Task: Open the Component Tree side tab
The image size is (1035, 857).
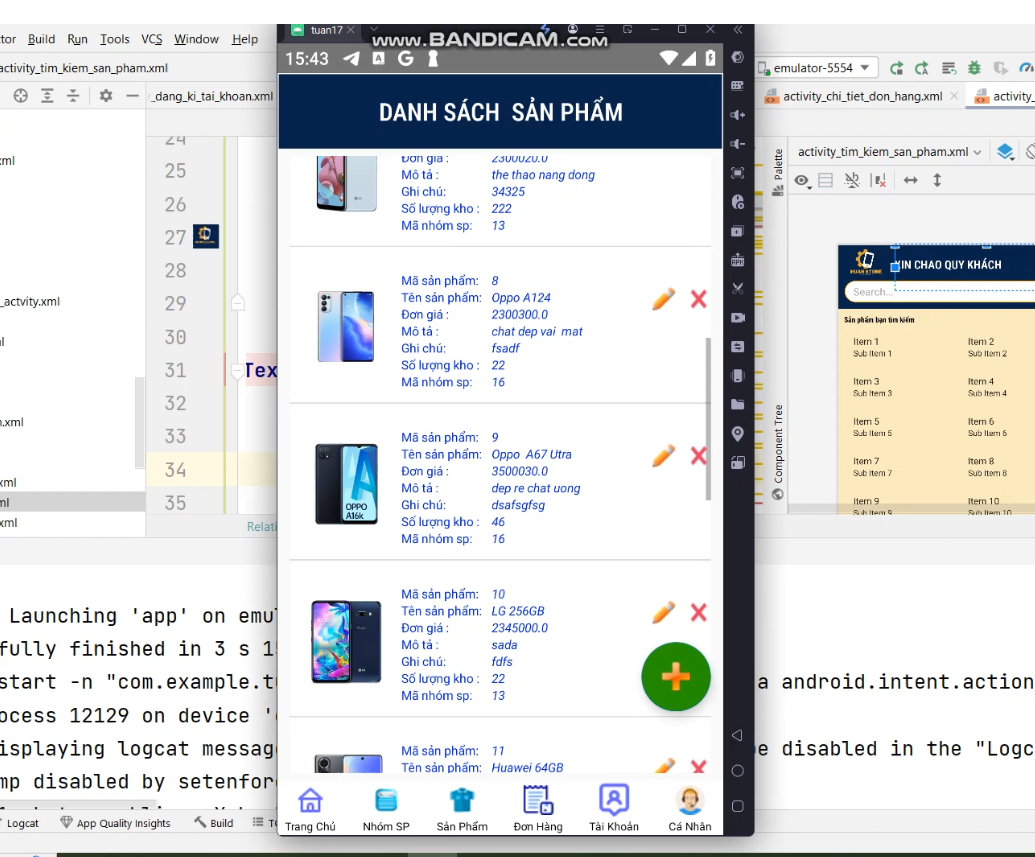Action: pyautogui.click(x=778, y=452)
